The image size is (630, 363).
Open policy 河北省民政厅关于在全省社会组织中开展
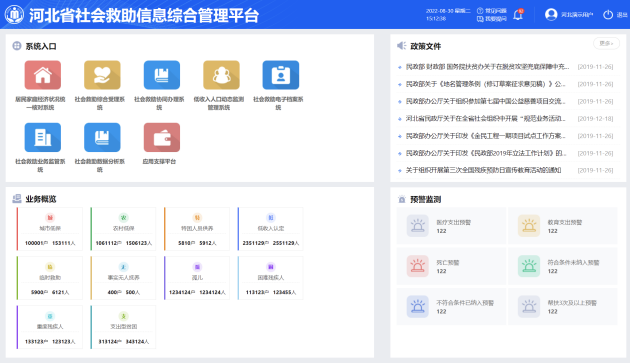485,119
